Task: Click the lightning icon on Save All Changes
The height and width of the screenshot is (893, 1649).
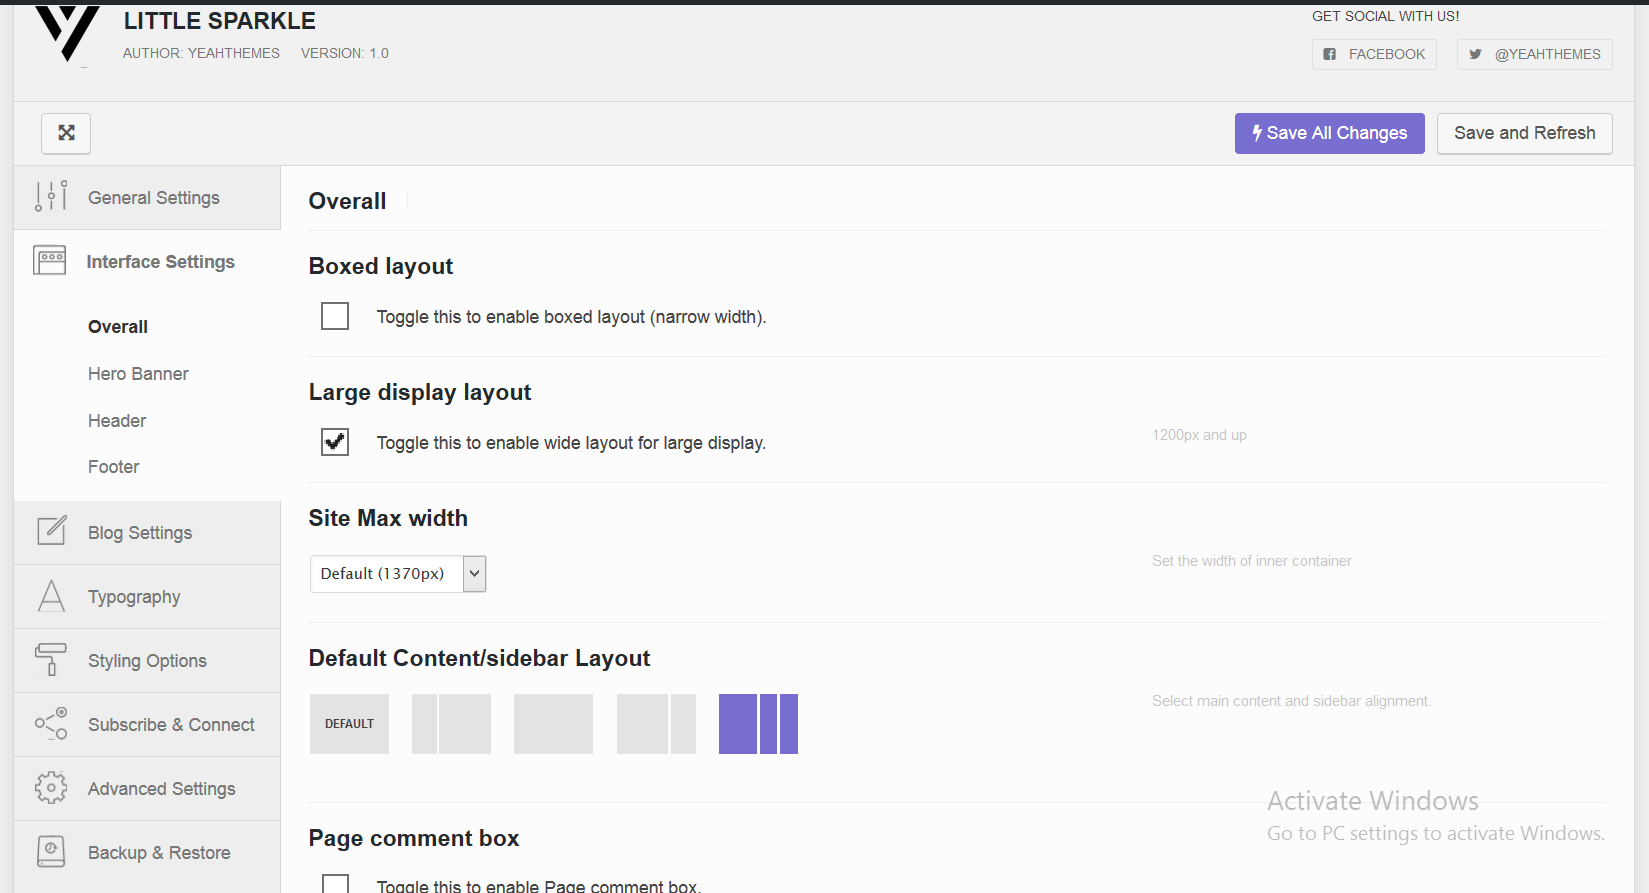Action: click(1257, 132)
